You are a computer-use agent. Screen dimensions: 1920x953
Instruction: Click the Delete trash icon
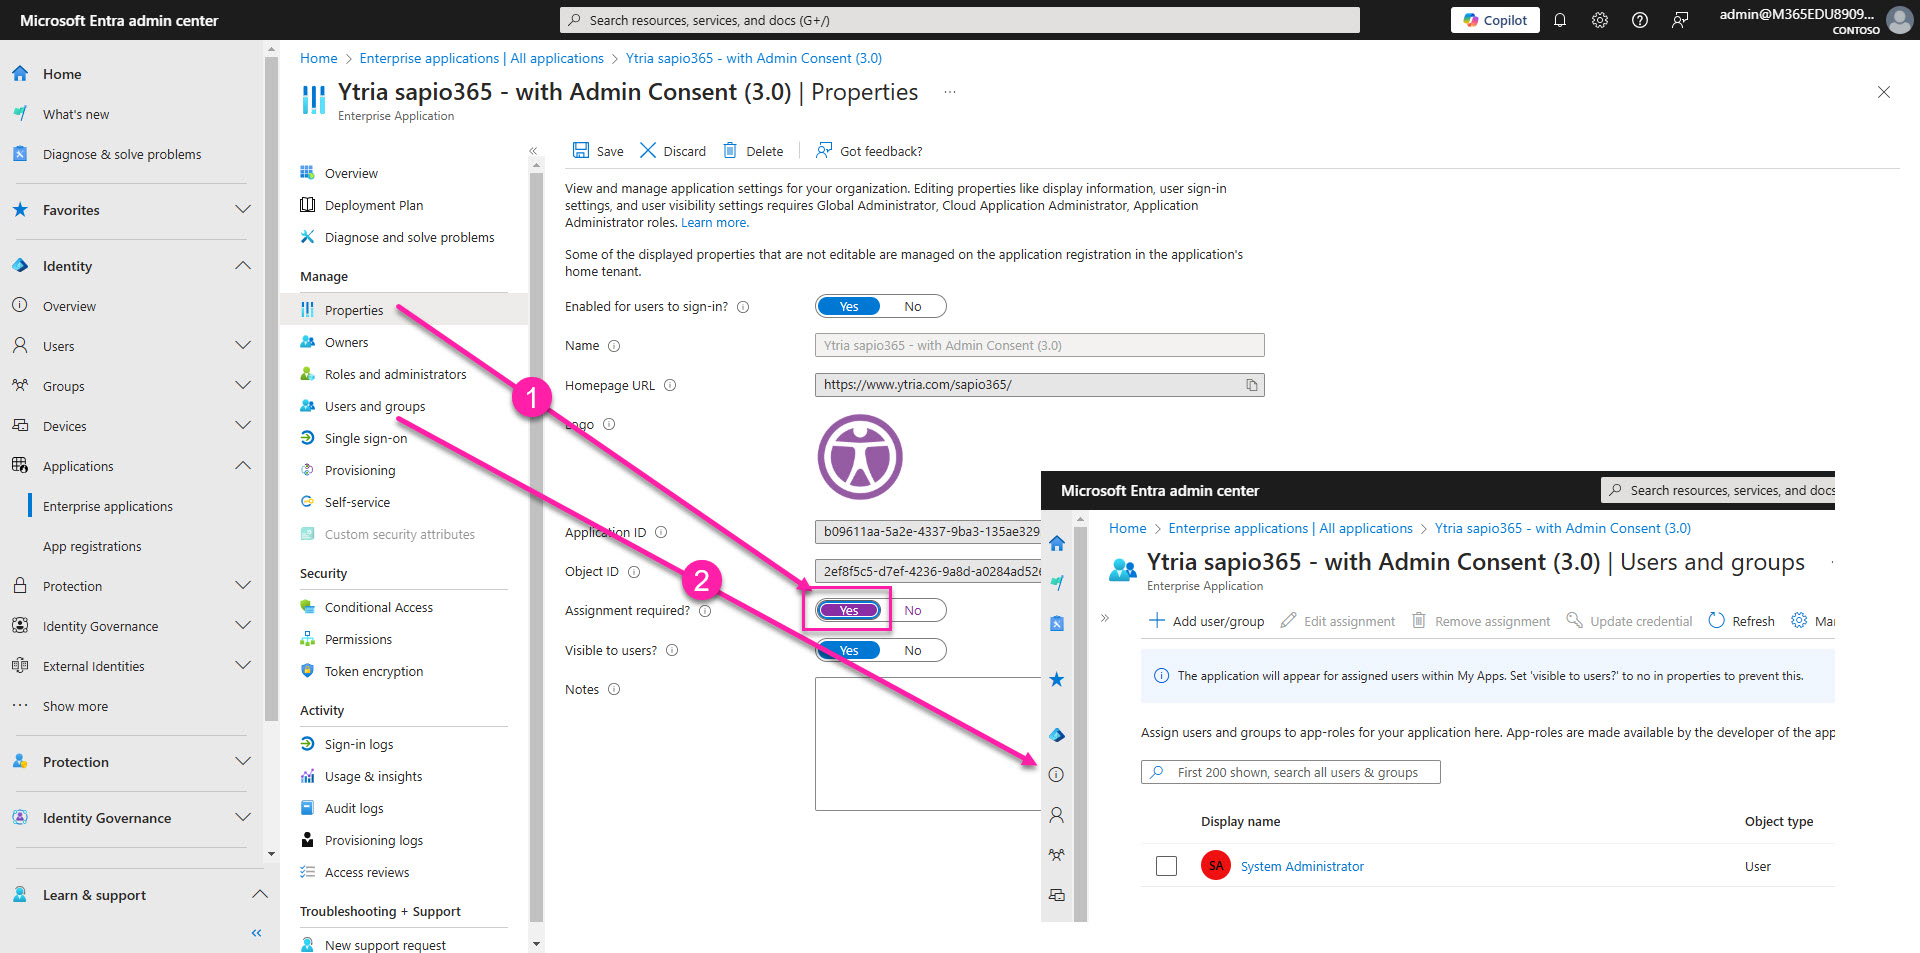click(730, 151)
